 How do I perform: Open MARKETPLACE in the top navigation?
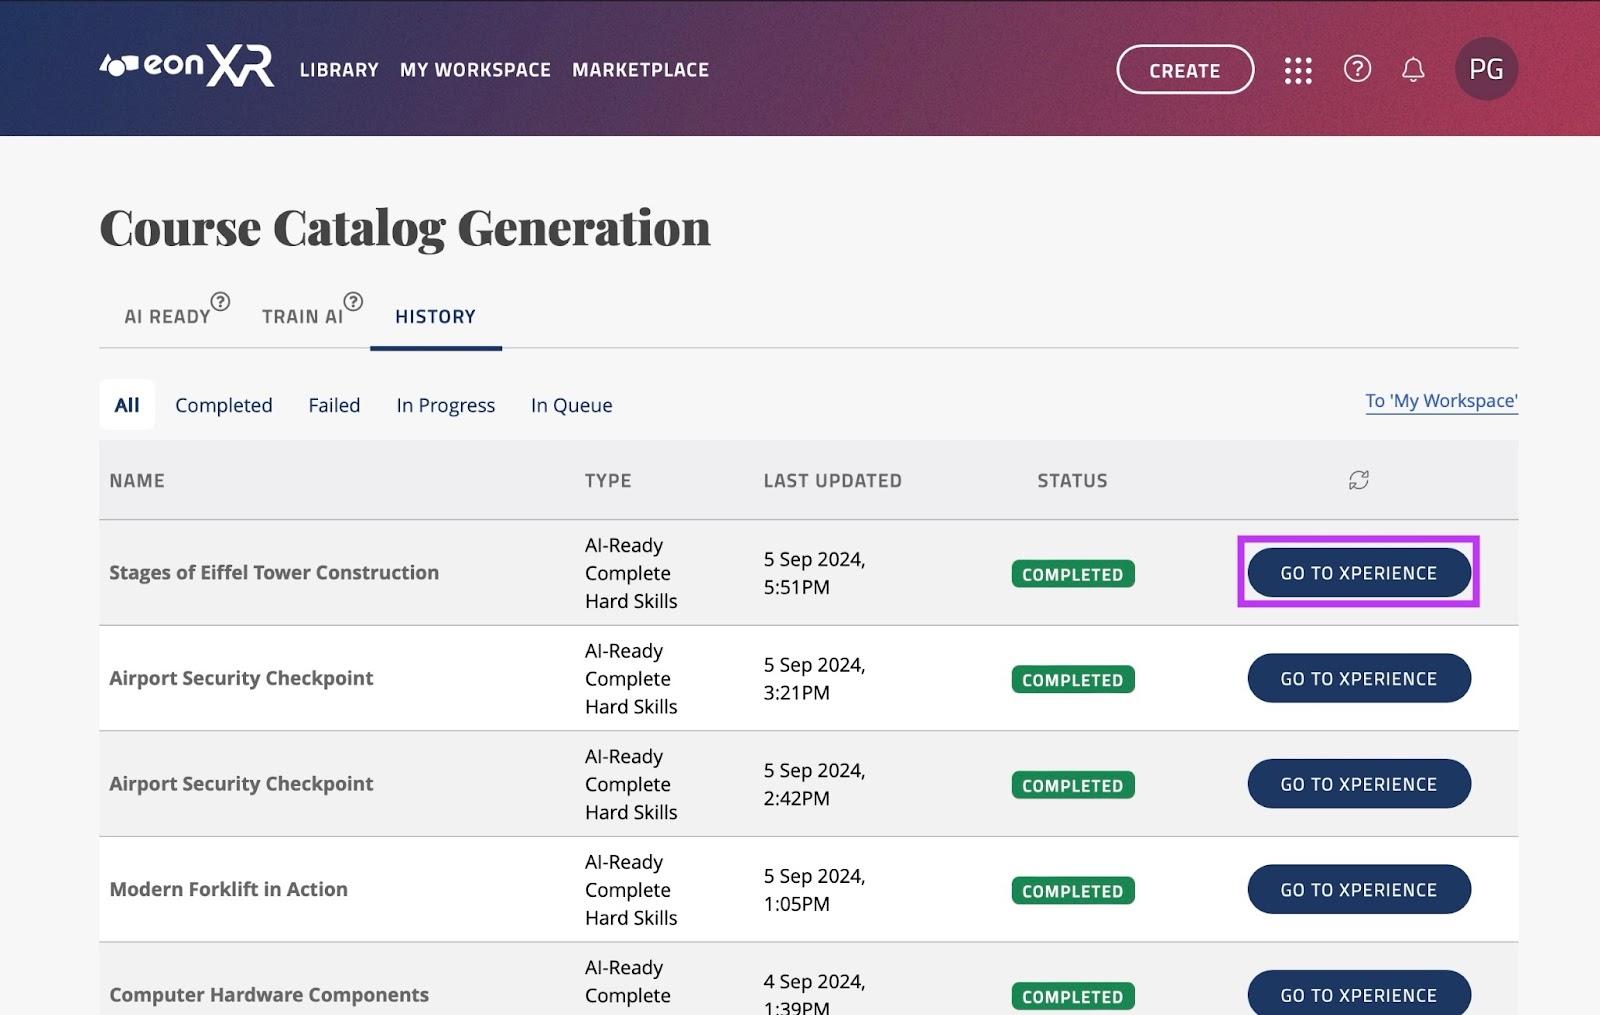click(x=640, y=70)
